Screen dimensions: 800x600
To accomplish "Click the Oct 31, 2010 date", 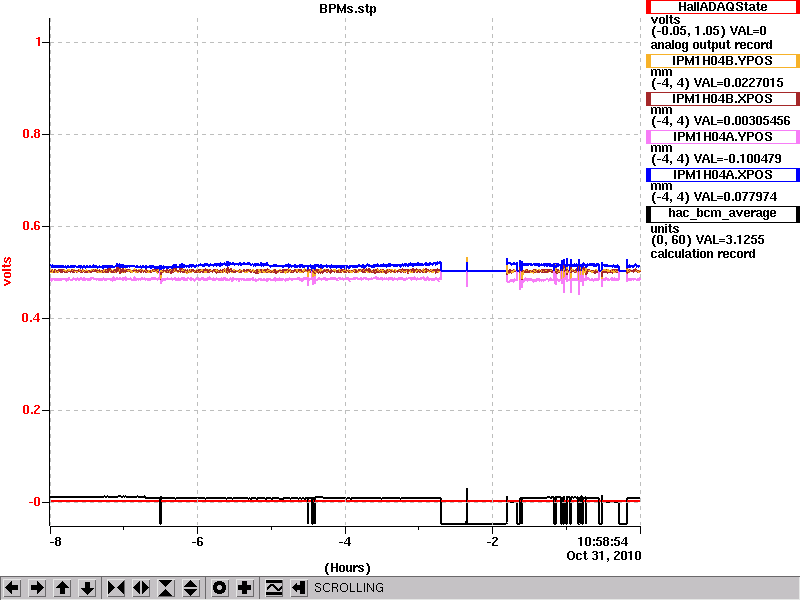I will [x=604, y=556].
